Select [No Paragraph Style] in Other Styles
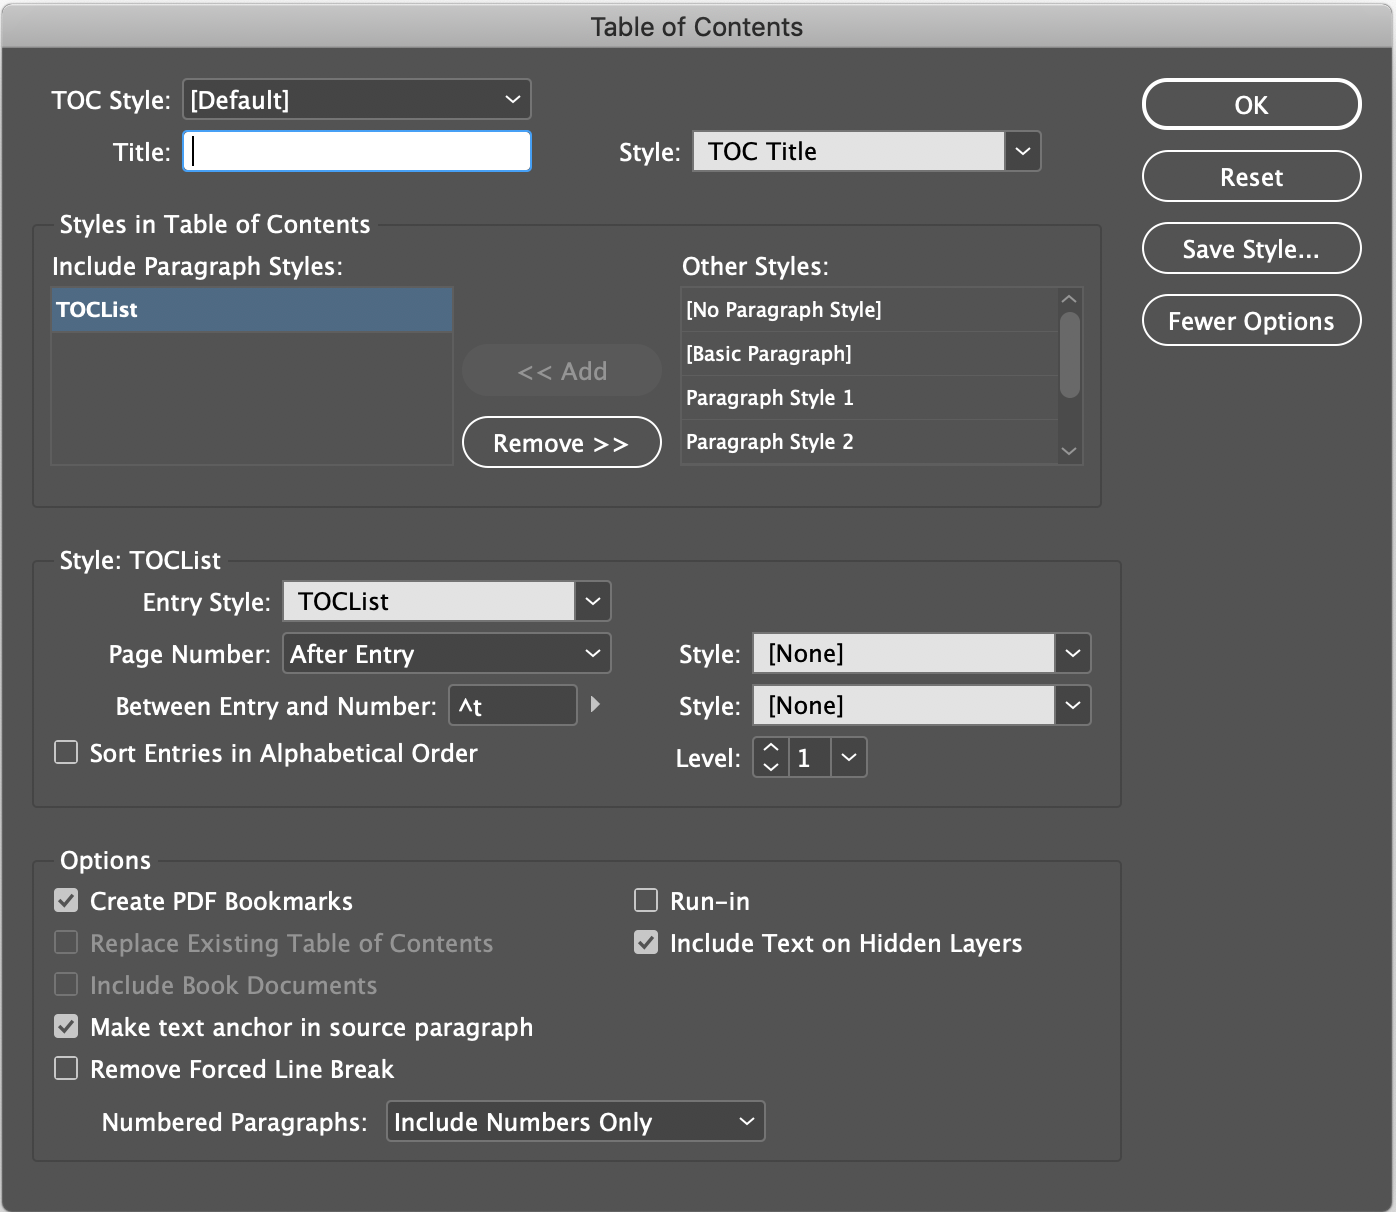 click(869, 310)
